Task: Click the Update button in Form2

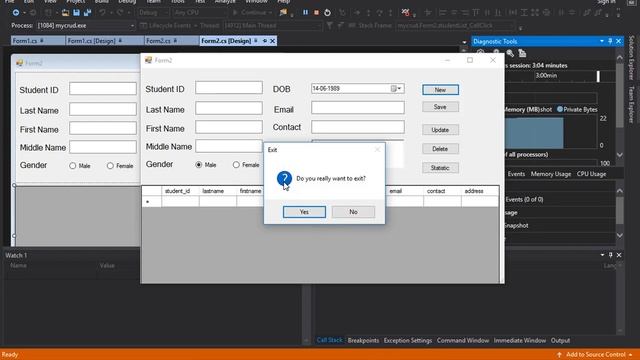Action: point(440,130)
